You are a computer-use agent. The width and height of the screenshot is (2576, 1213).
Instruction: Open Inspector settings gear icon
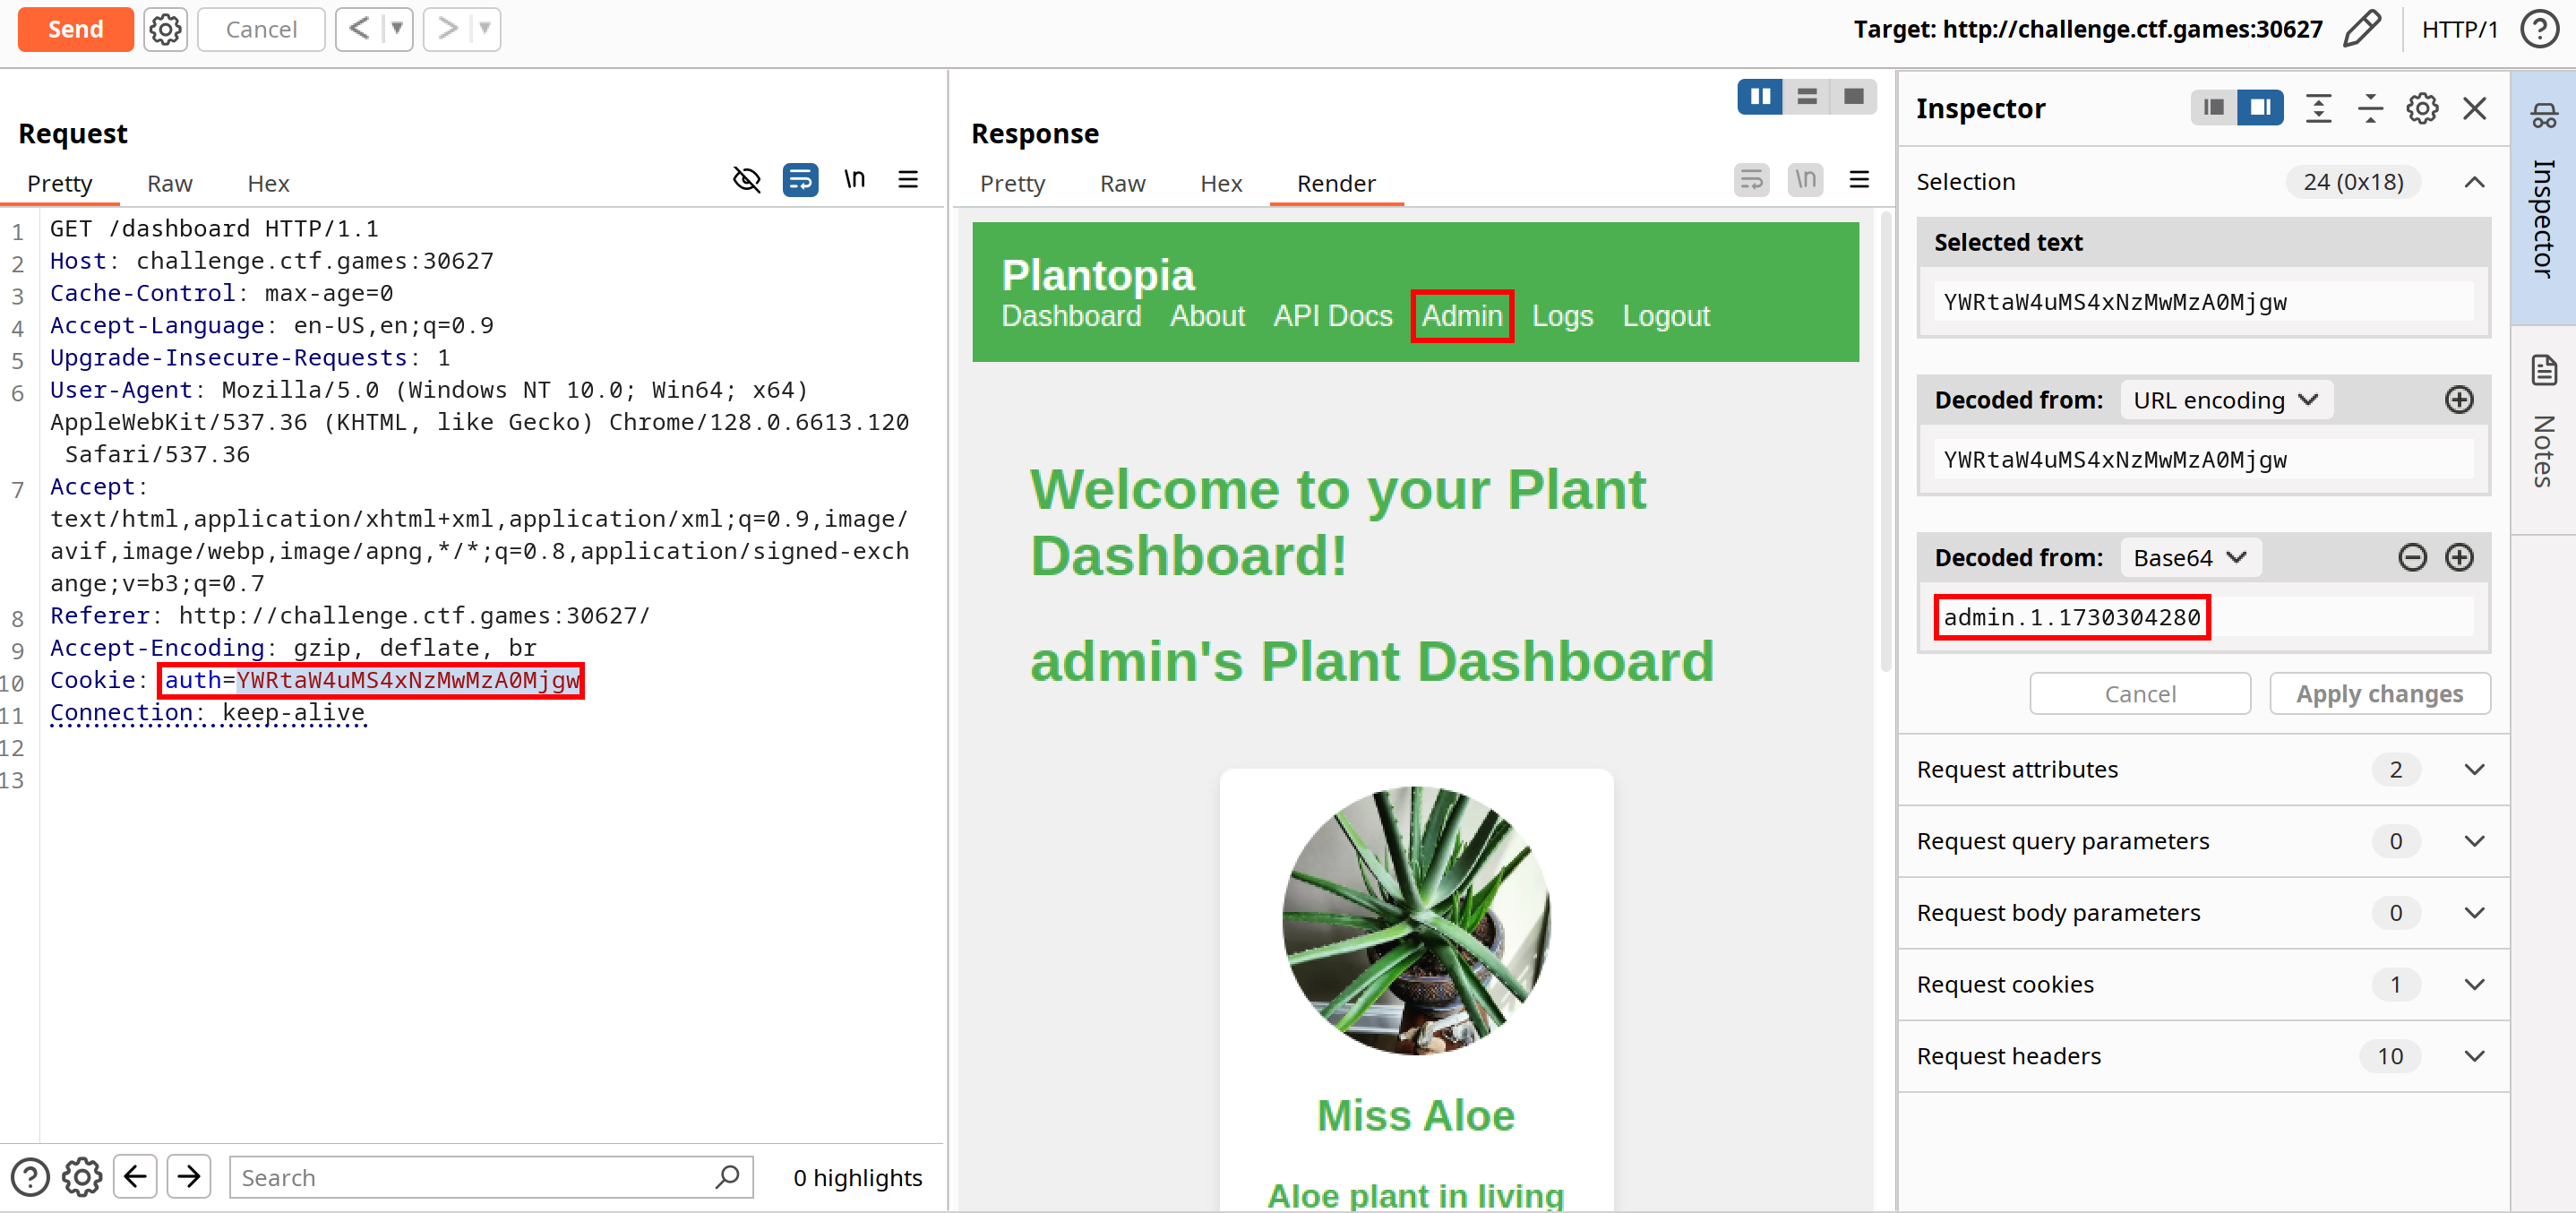point(2421,108)
